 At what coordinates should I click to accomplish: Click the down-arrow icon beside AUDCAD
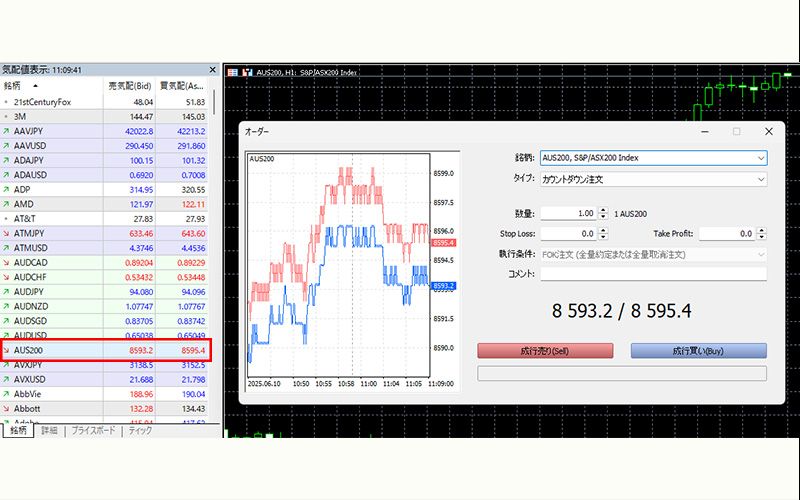pos(6,262)
